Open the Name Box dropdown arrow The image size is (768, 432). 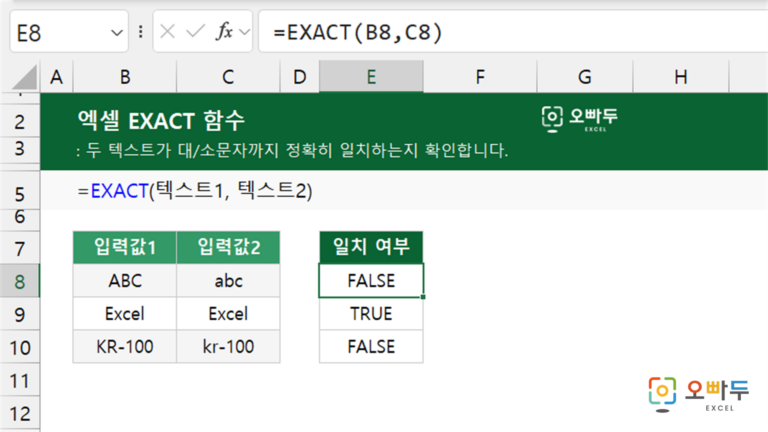pos(117,33)
